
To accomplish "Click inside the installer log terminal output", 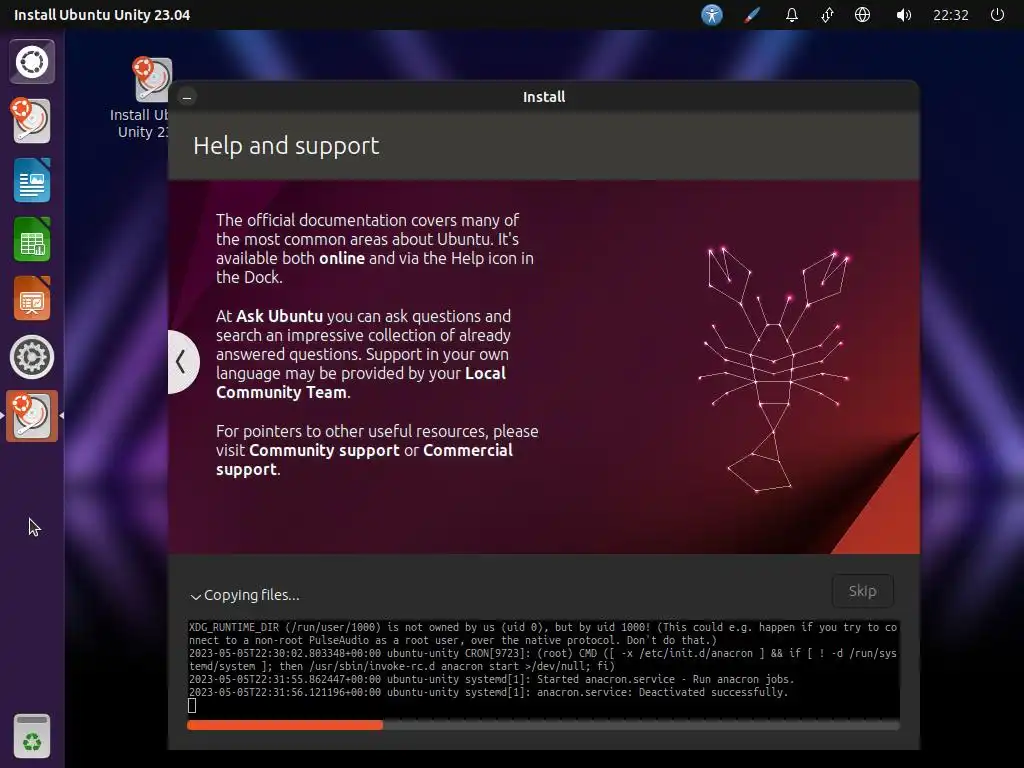I will click(543, 669).
